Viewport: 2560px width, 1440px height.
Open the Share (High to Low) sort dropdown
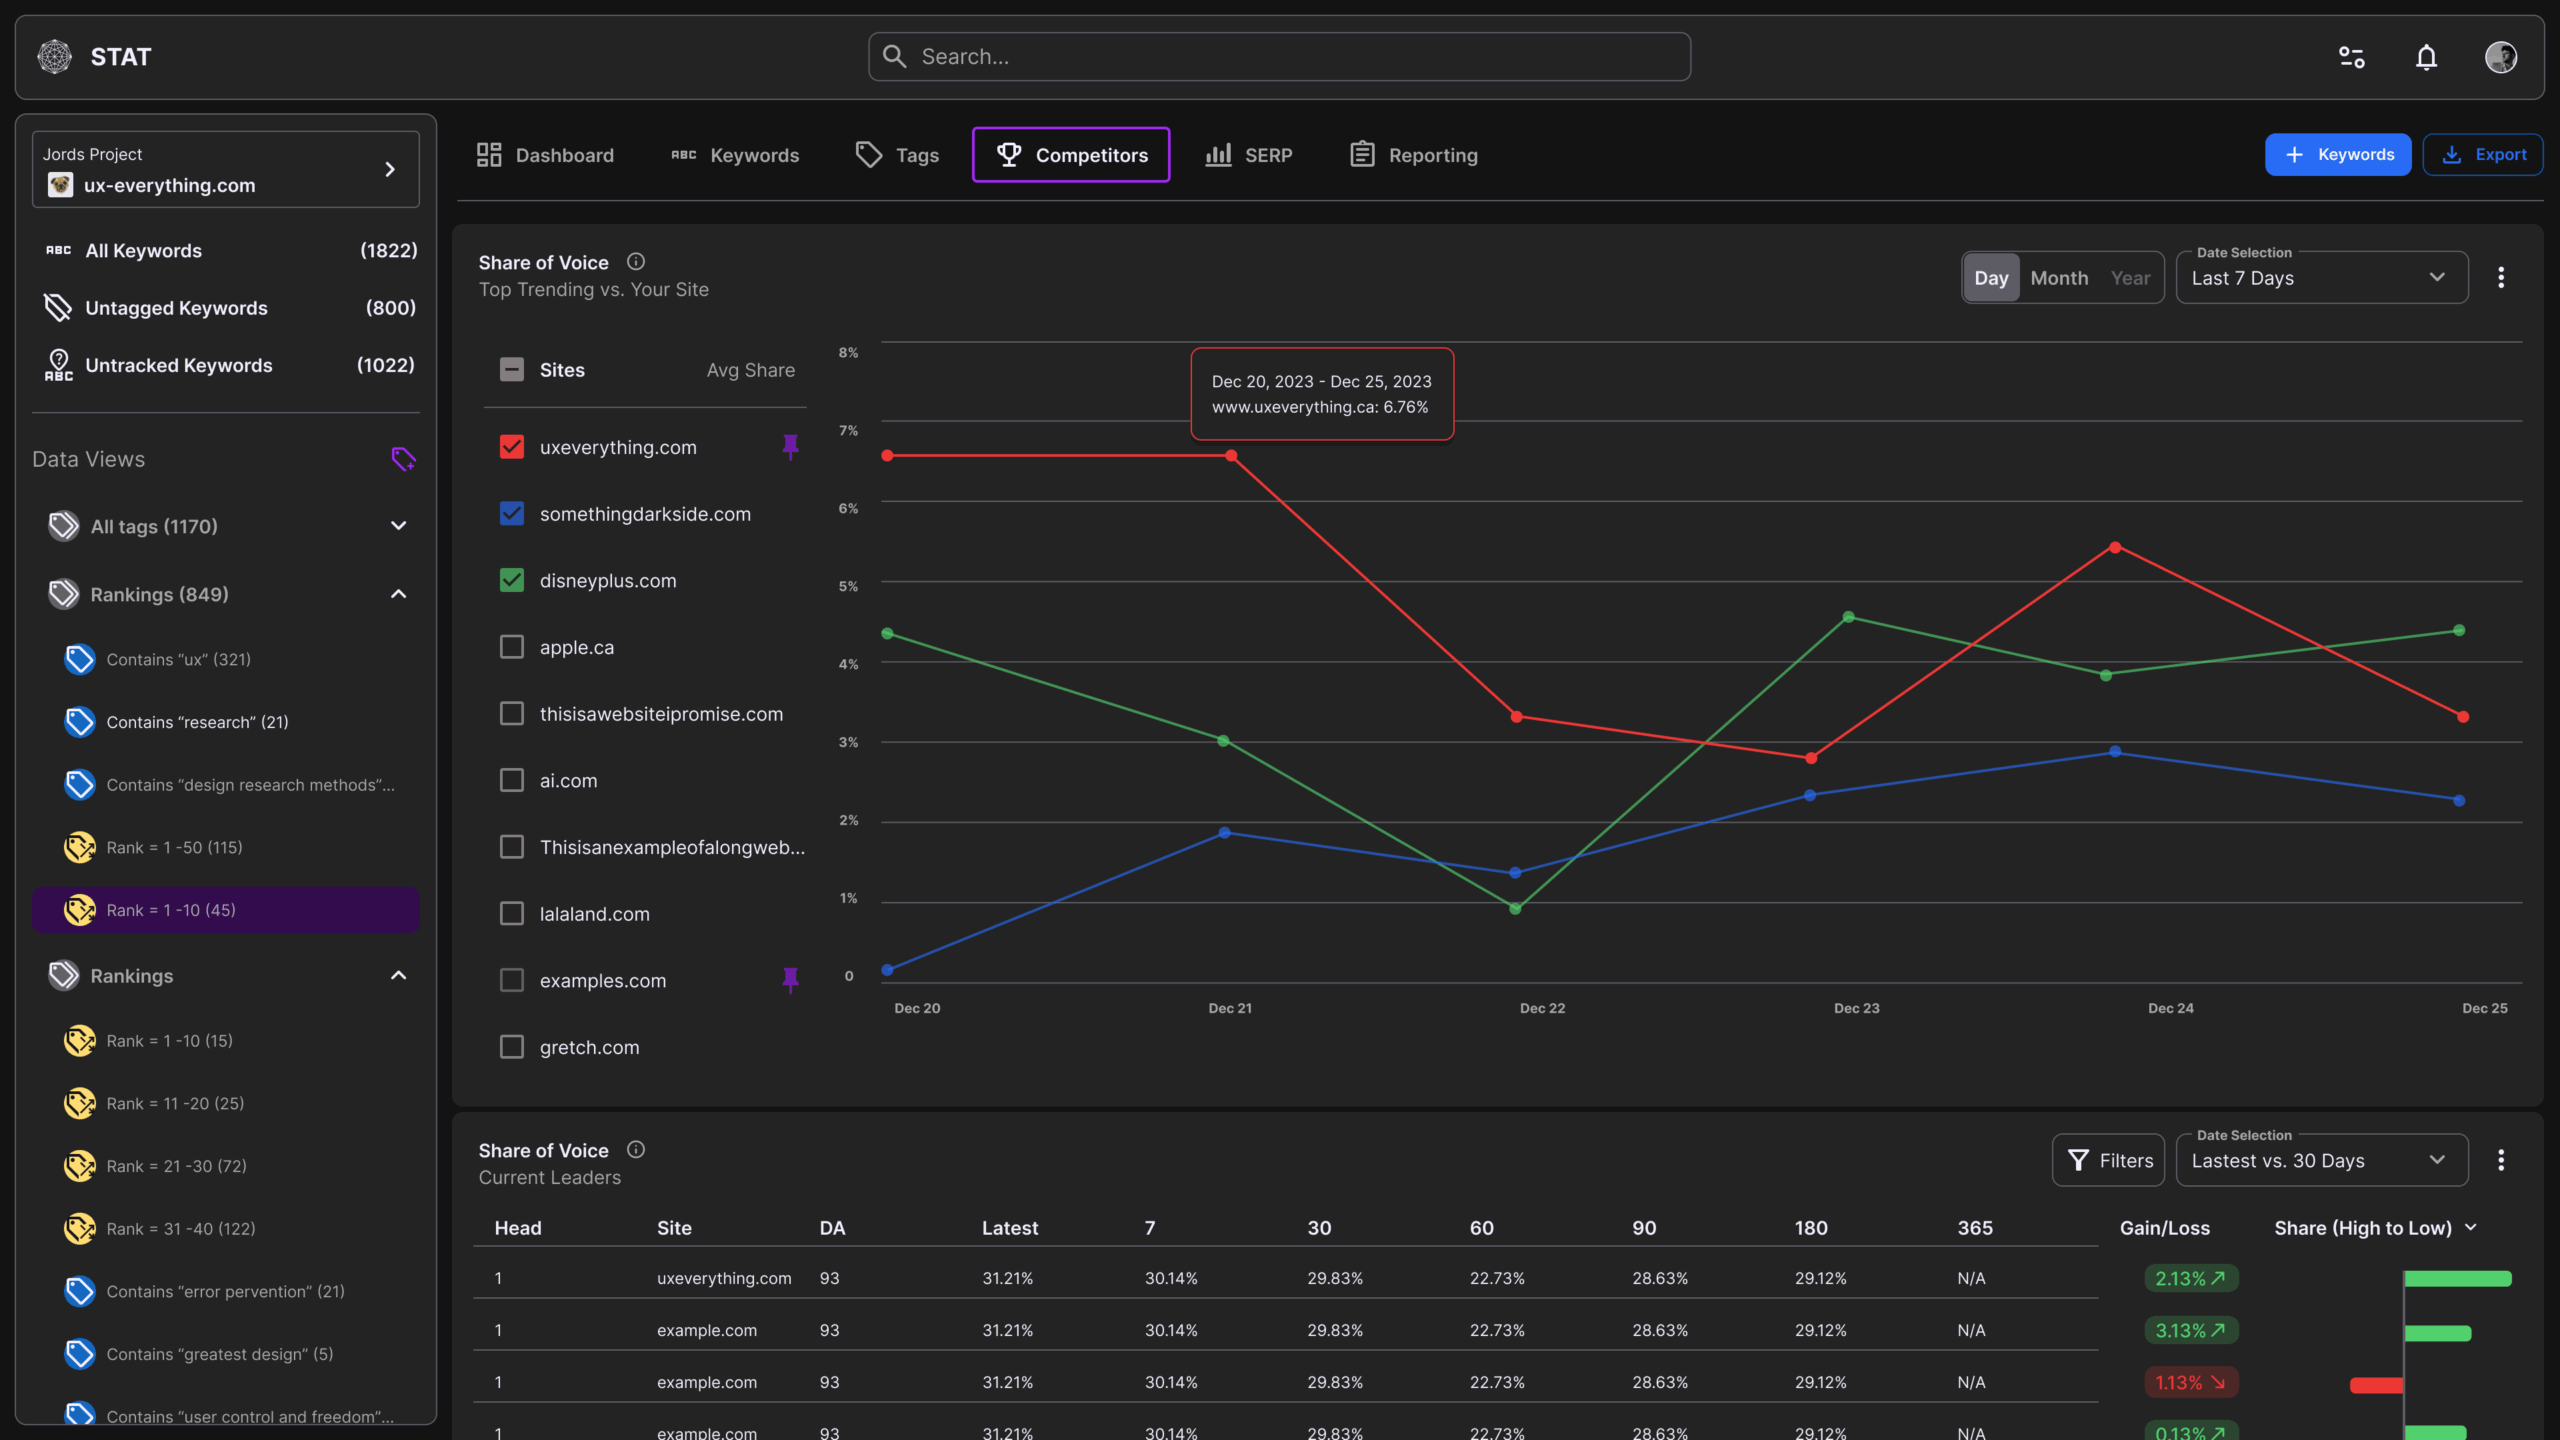2375,1228
